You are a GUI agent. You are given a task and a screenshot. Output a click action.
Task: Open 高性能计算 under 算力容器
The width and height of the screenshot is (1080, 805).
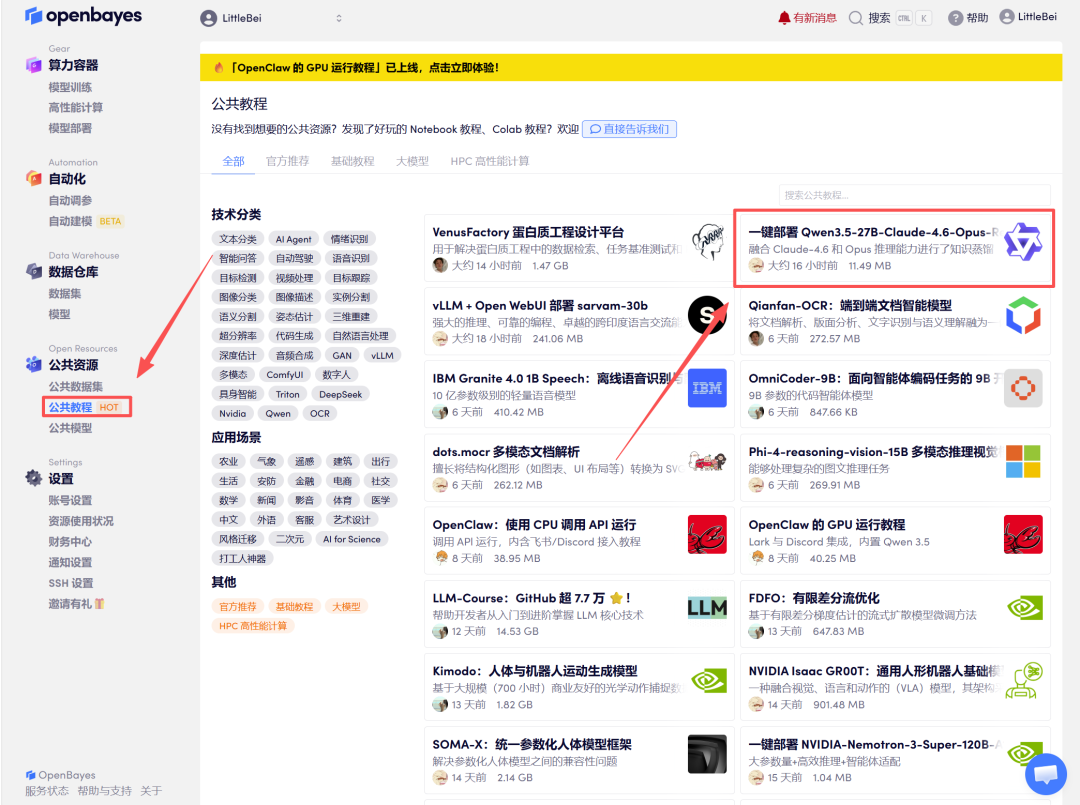[x=75, y=107]
